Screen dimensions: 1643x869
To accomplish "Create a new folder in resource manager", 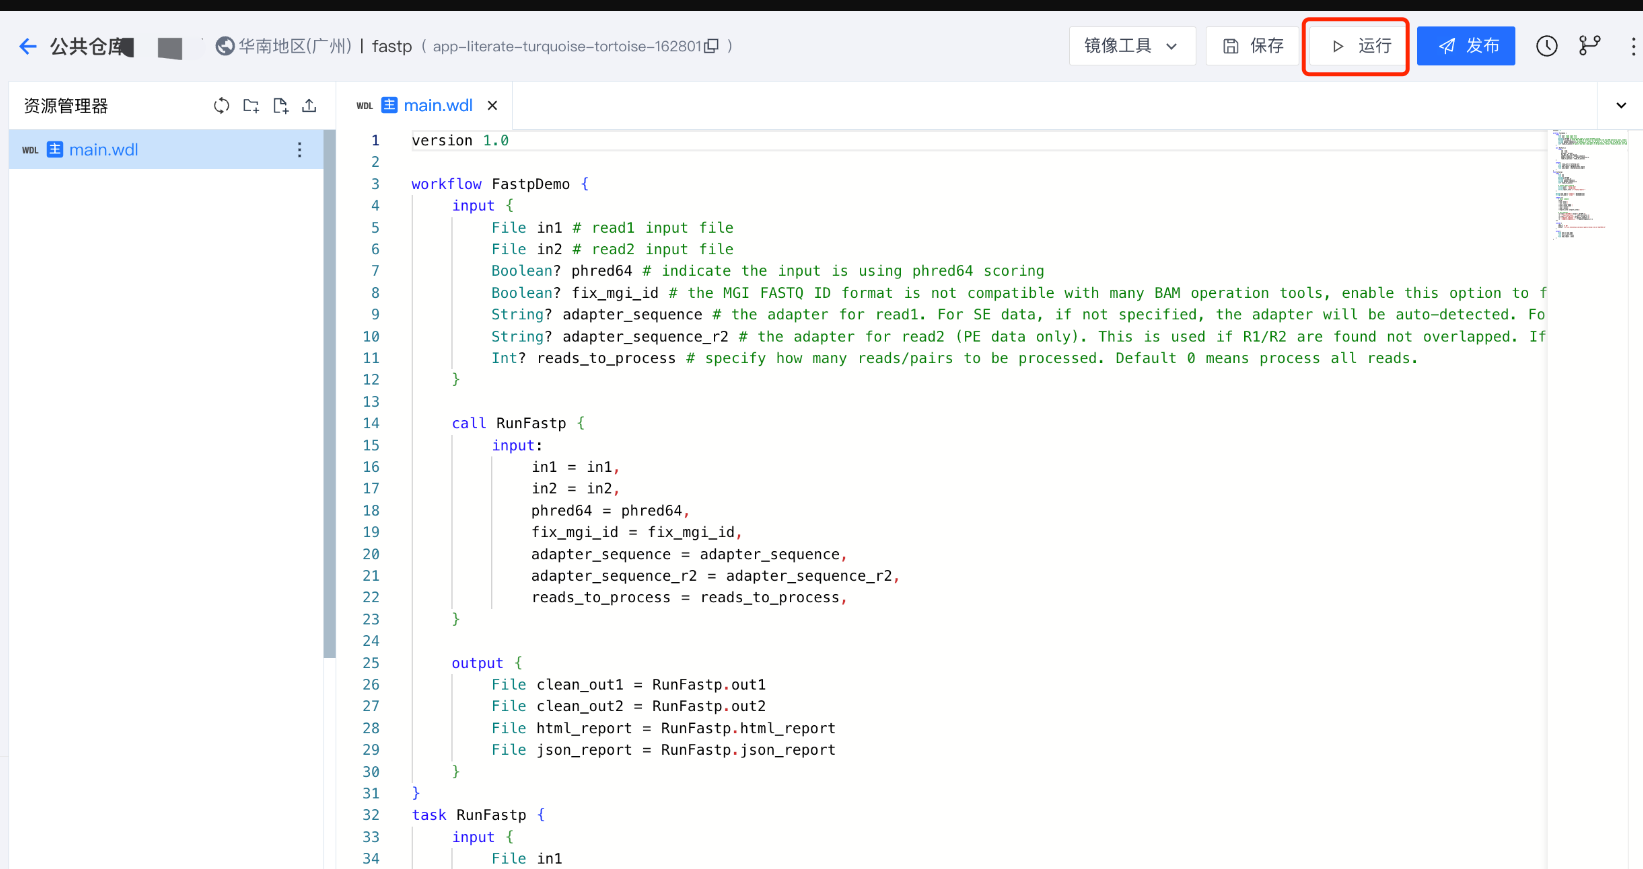I will coord(251,106).
